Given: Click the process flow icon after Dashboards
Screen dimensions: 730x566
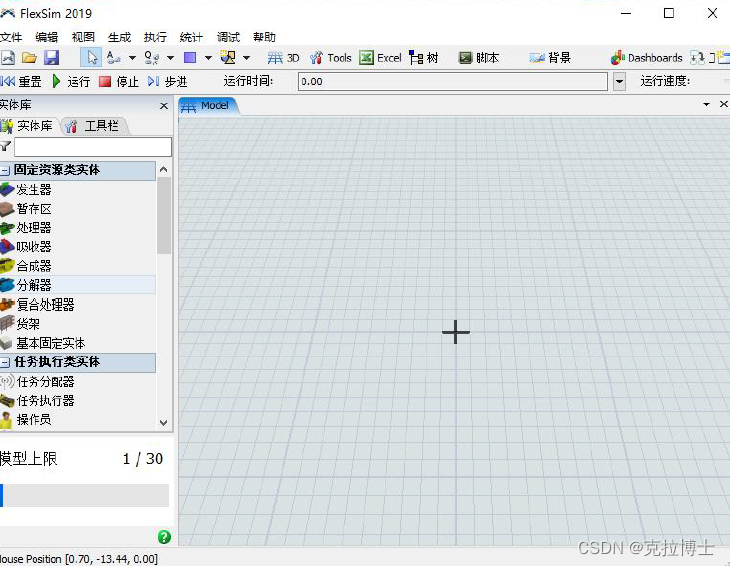Looking at the screenshot, I should [697, 58].
